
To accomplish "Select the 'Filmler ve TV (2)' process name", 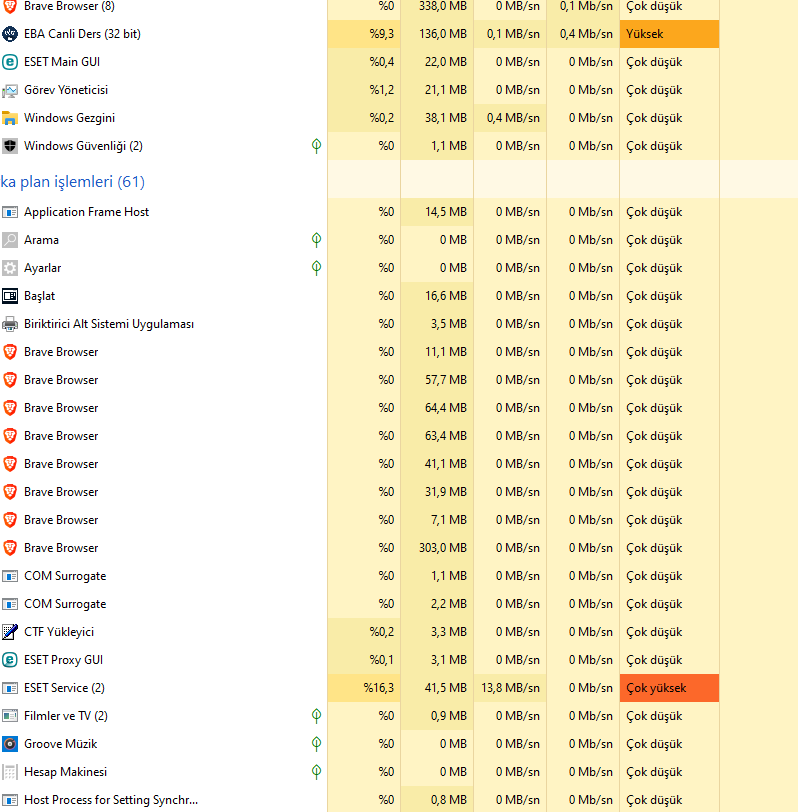I will [66, 716].
